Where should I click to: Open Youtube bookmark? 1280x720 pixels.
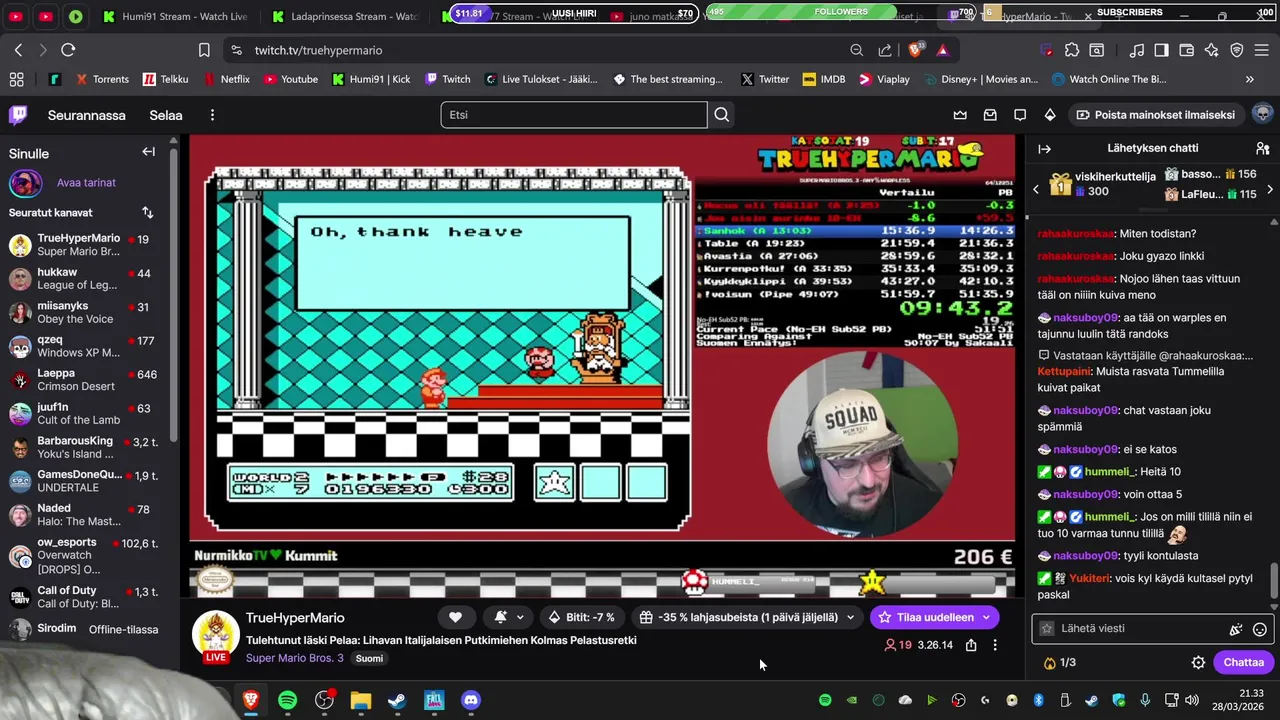[290, 79]
